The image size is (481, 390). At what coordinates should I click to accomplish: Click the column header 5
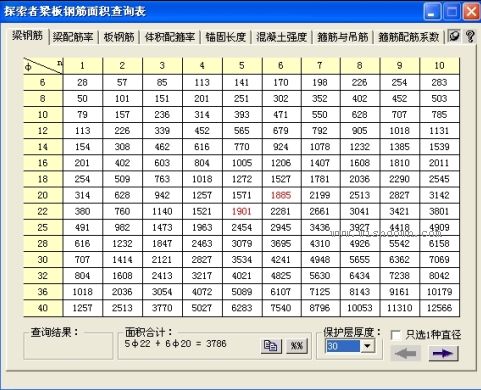(242, 66)
